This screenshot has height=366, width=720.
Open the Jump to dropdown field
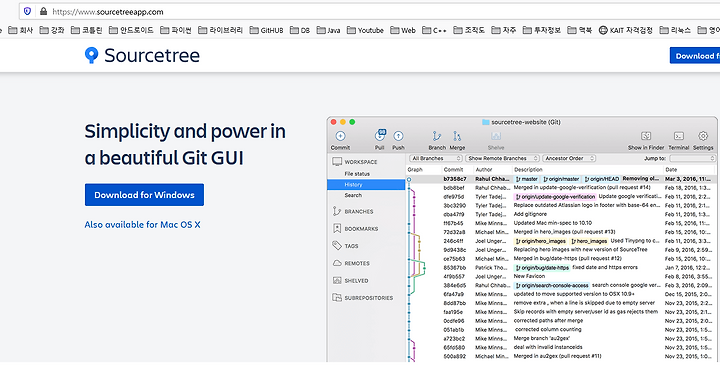[x=692, y=158]
